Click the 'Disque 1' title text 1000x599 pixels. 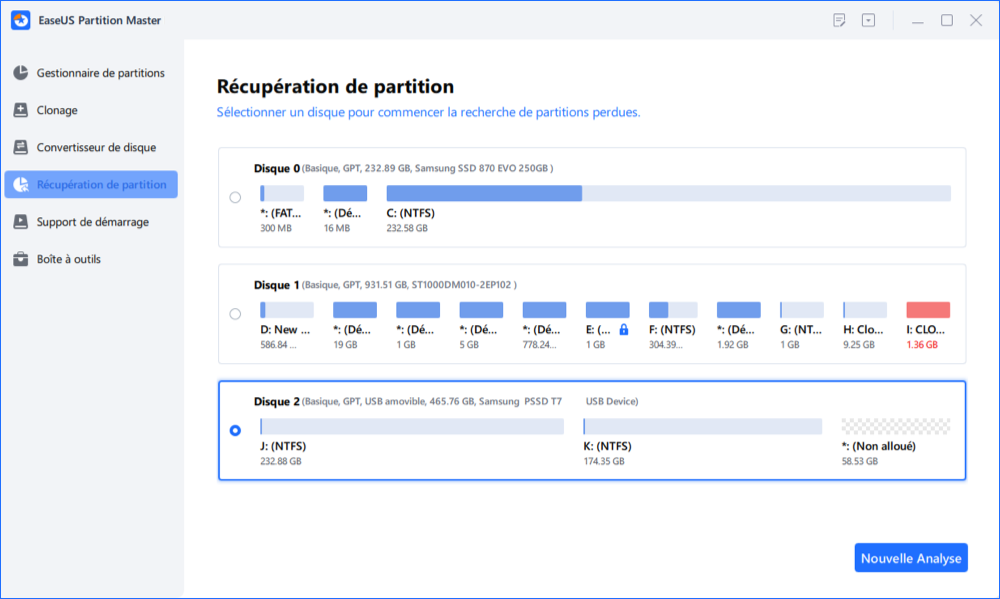pyautogui.click(x=277, y=285)
